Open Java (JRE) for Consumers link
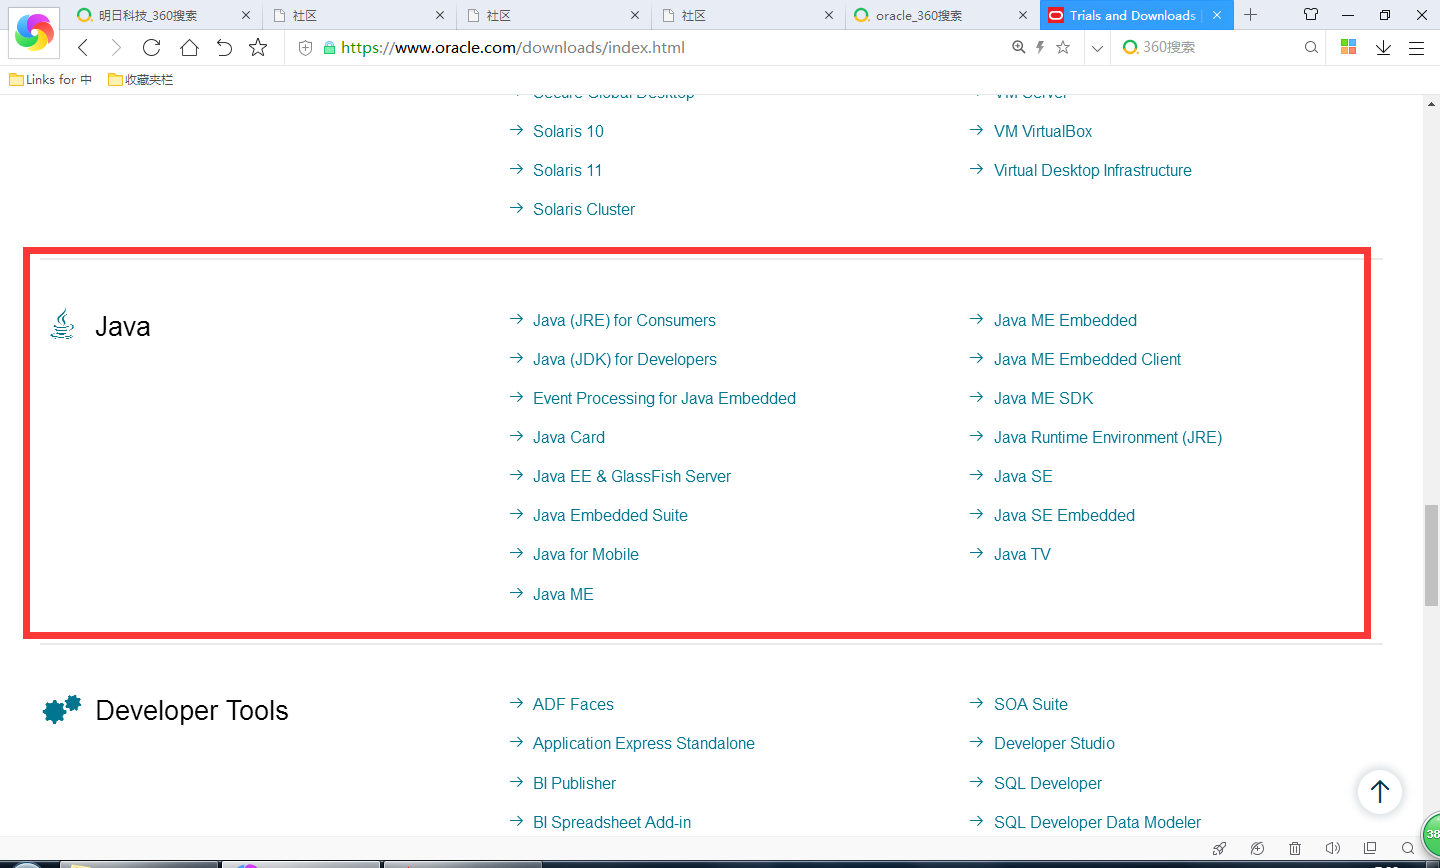 624,320
